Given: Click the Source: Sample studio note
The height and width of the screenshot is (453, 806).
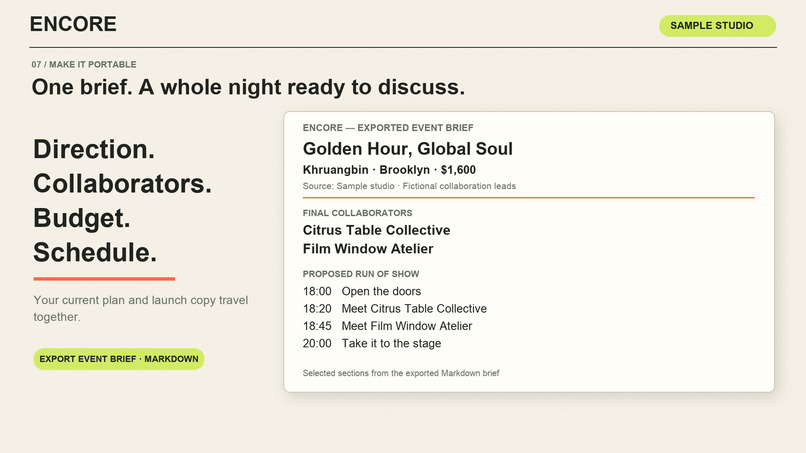Looking at the screenshot, I should [x=409, y=186].
